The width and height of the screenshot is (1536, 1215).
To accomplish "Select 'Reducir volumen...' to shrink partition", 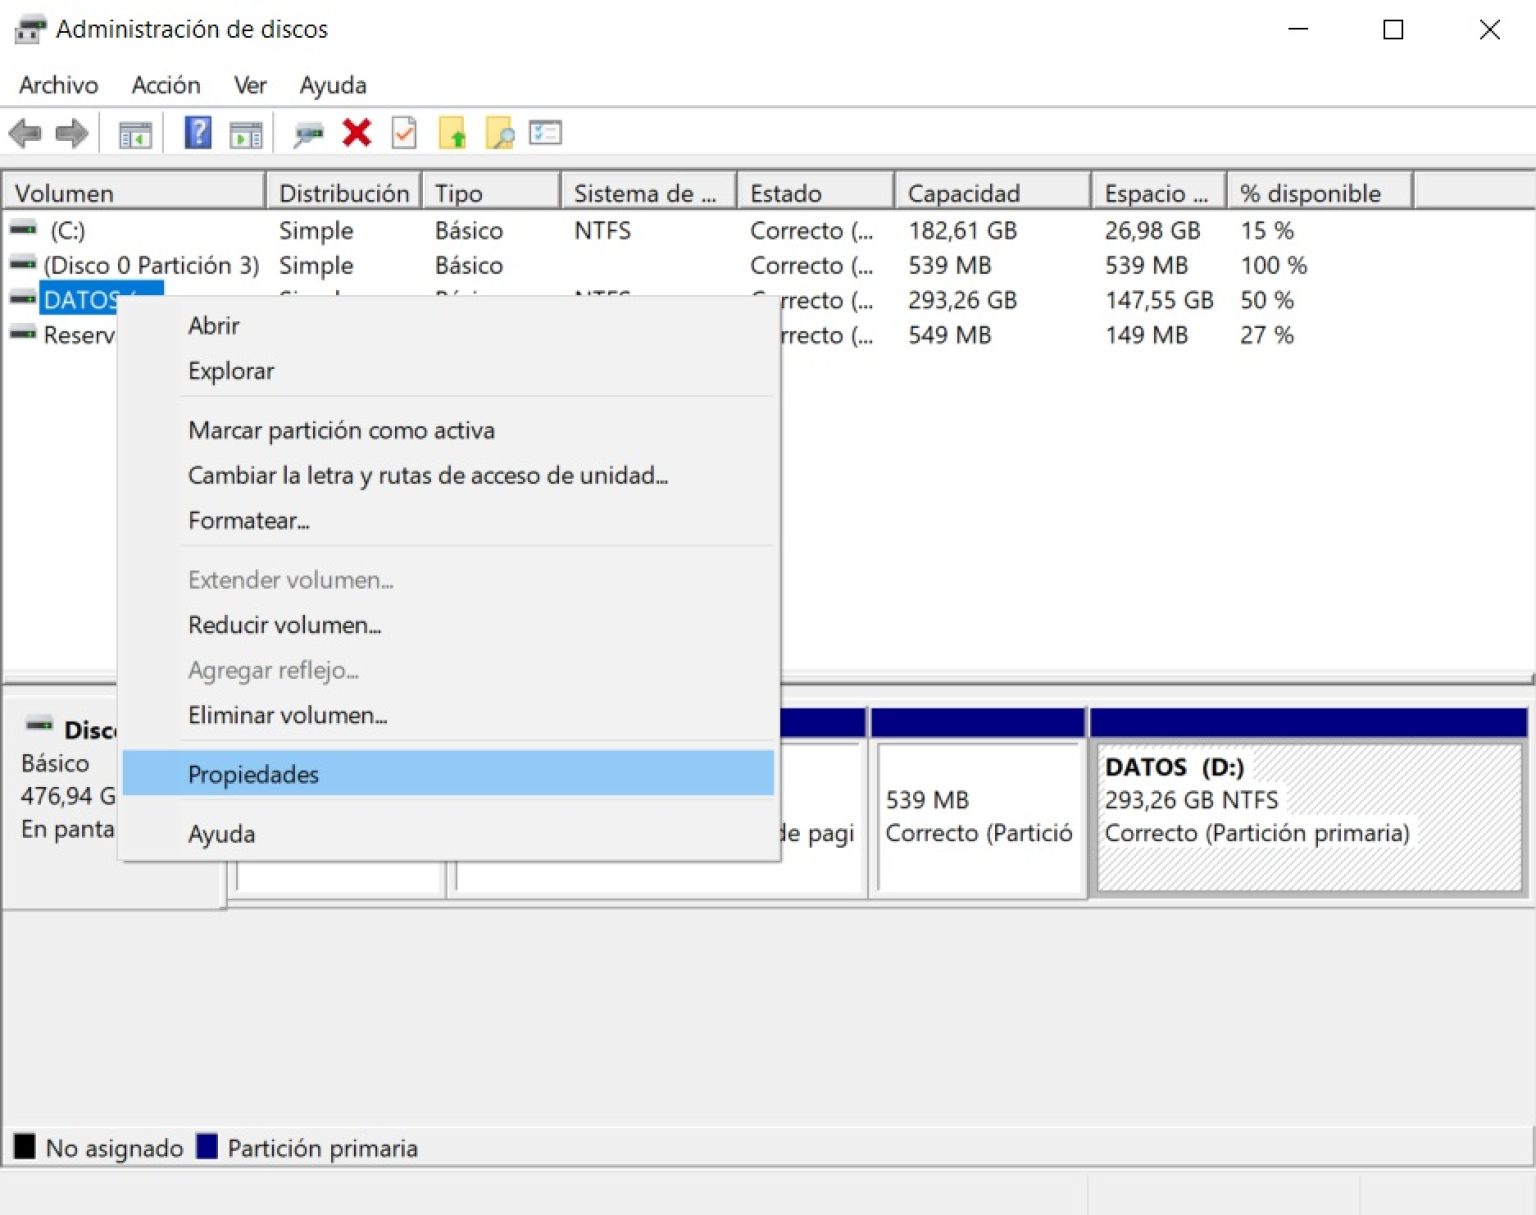I will 284,624.
